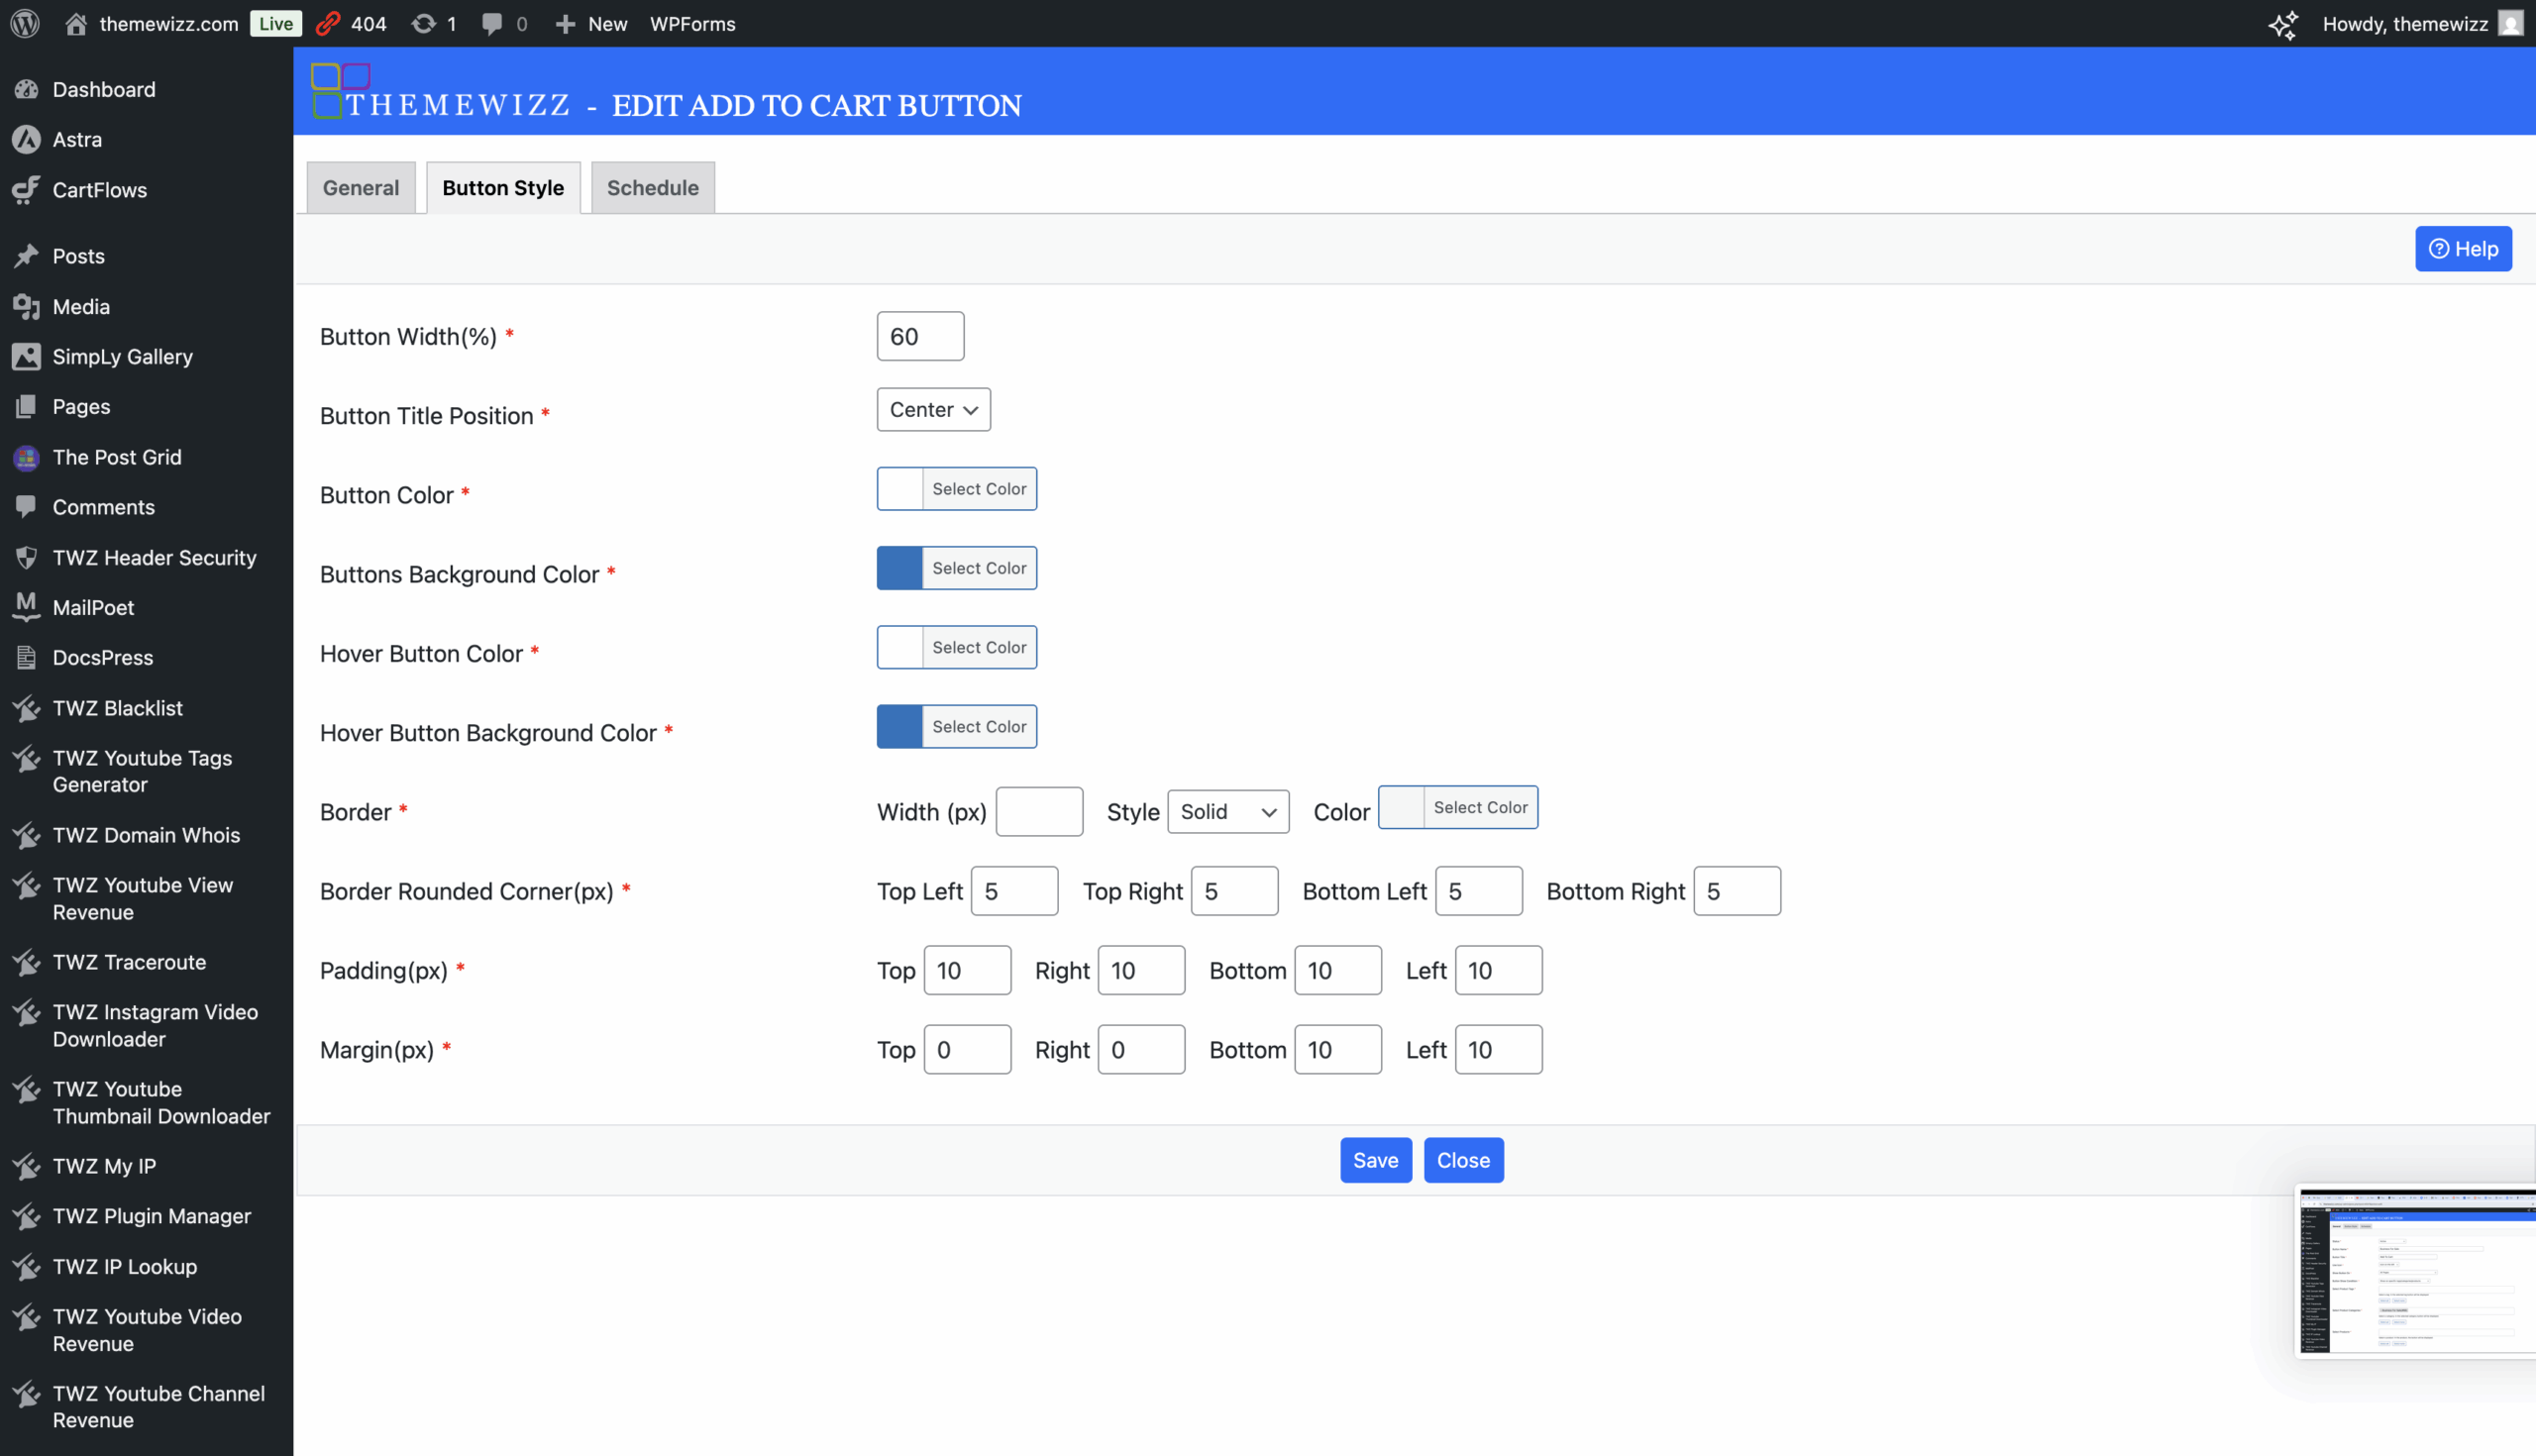Open the CartFlows menu icon

tap(26, 189)
